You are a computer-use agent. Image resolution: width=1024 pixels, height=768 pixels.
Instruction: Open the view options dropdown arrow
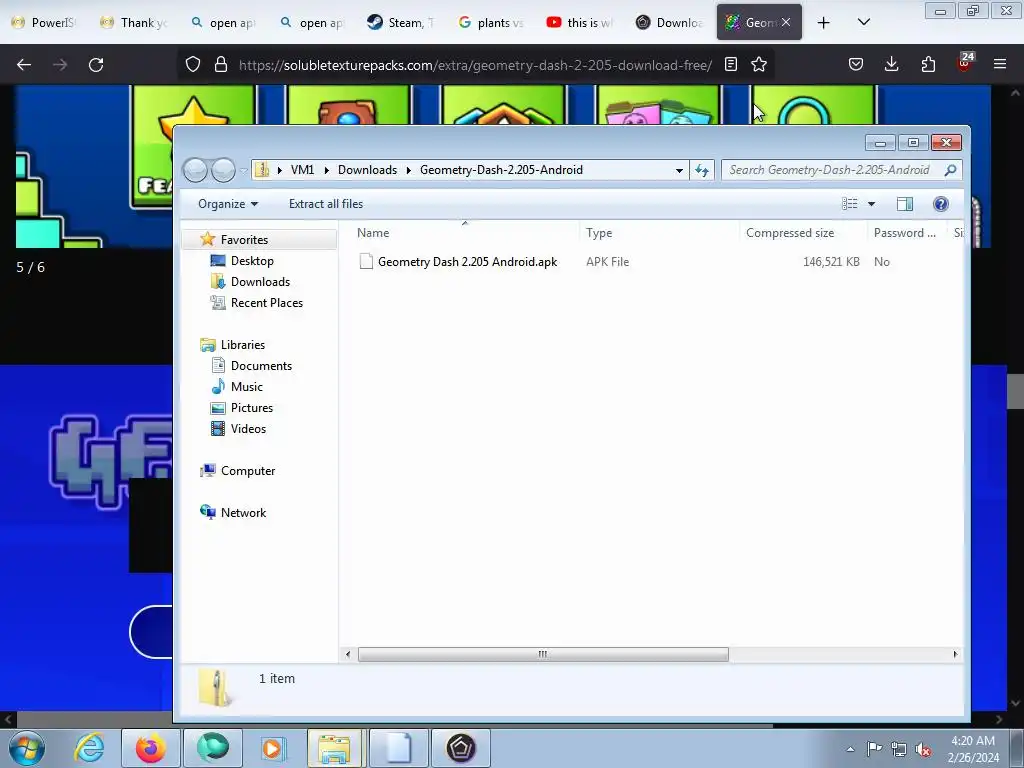(871, 204)
